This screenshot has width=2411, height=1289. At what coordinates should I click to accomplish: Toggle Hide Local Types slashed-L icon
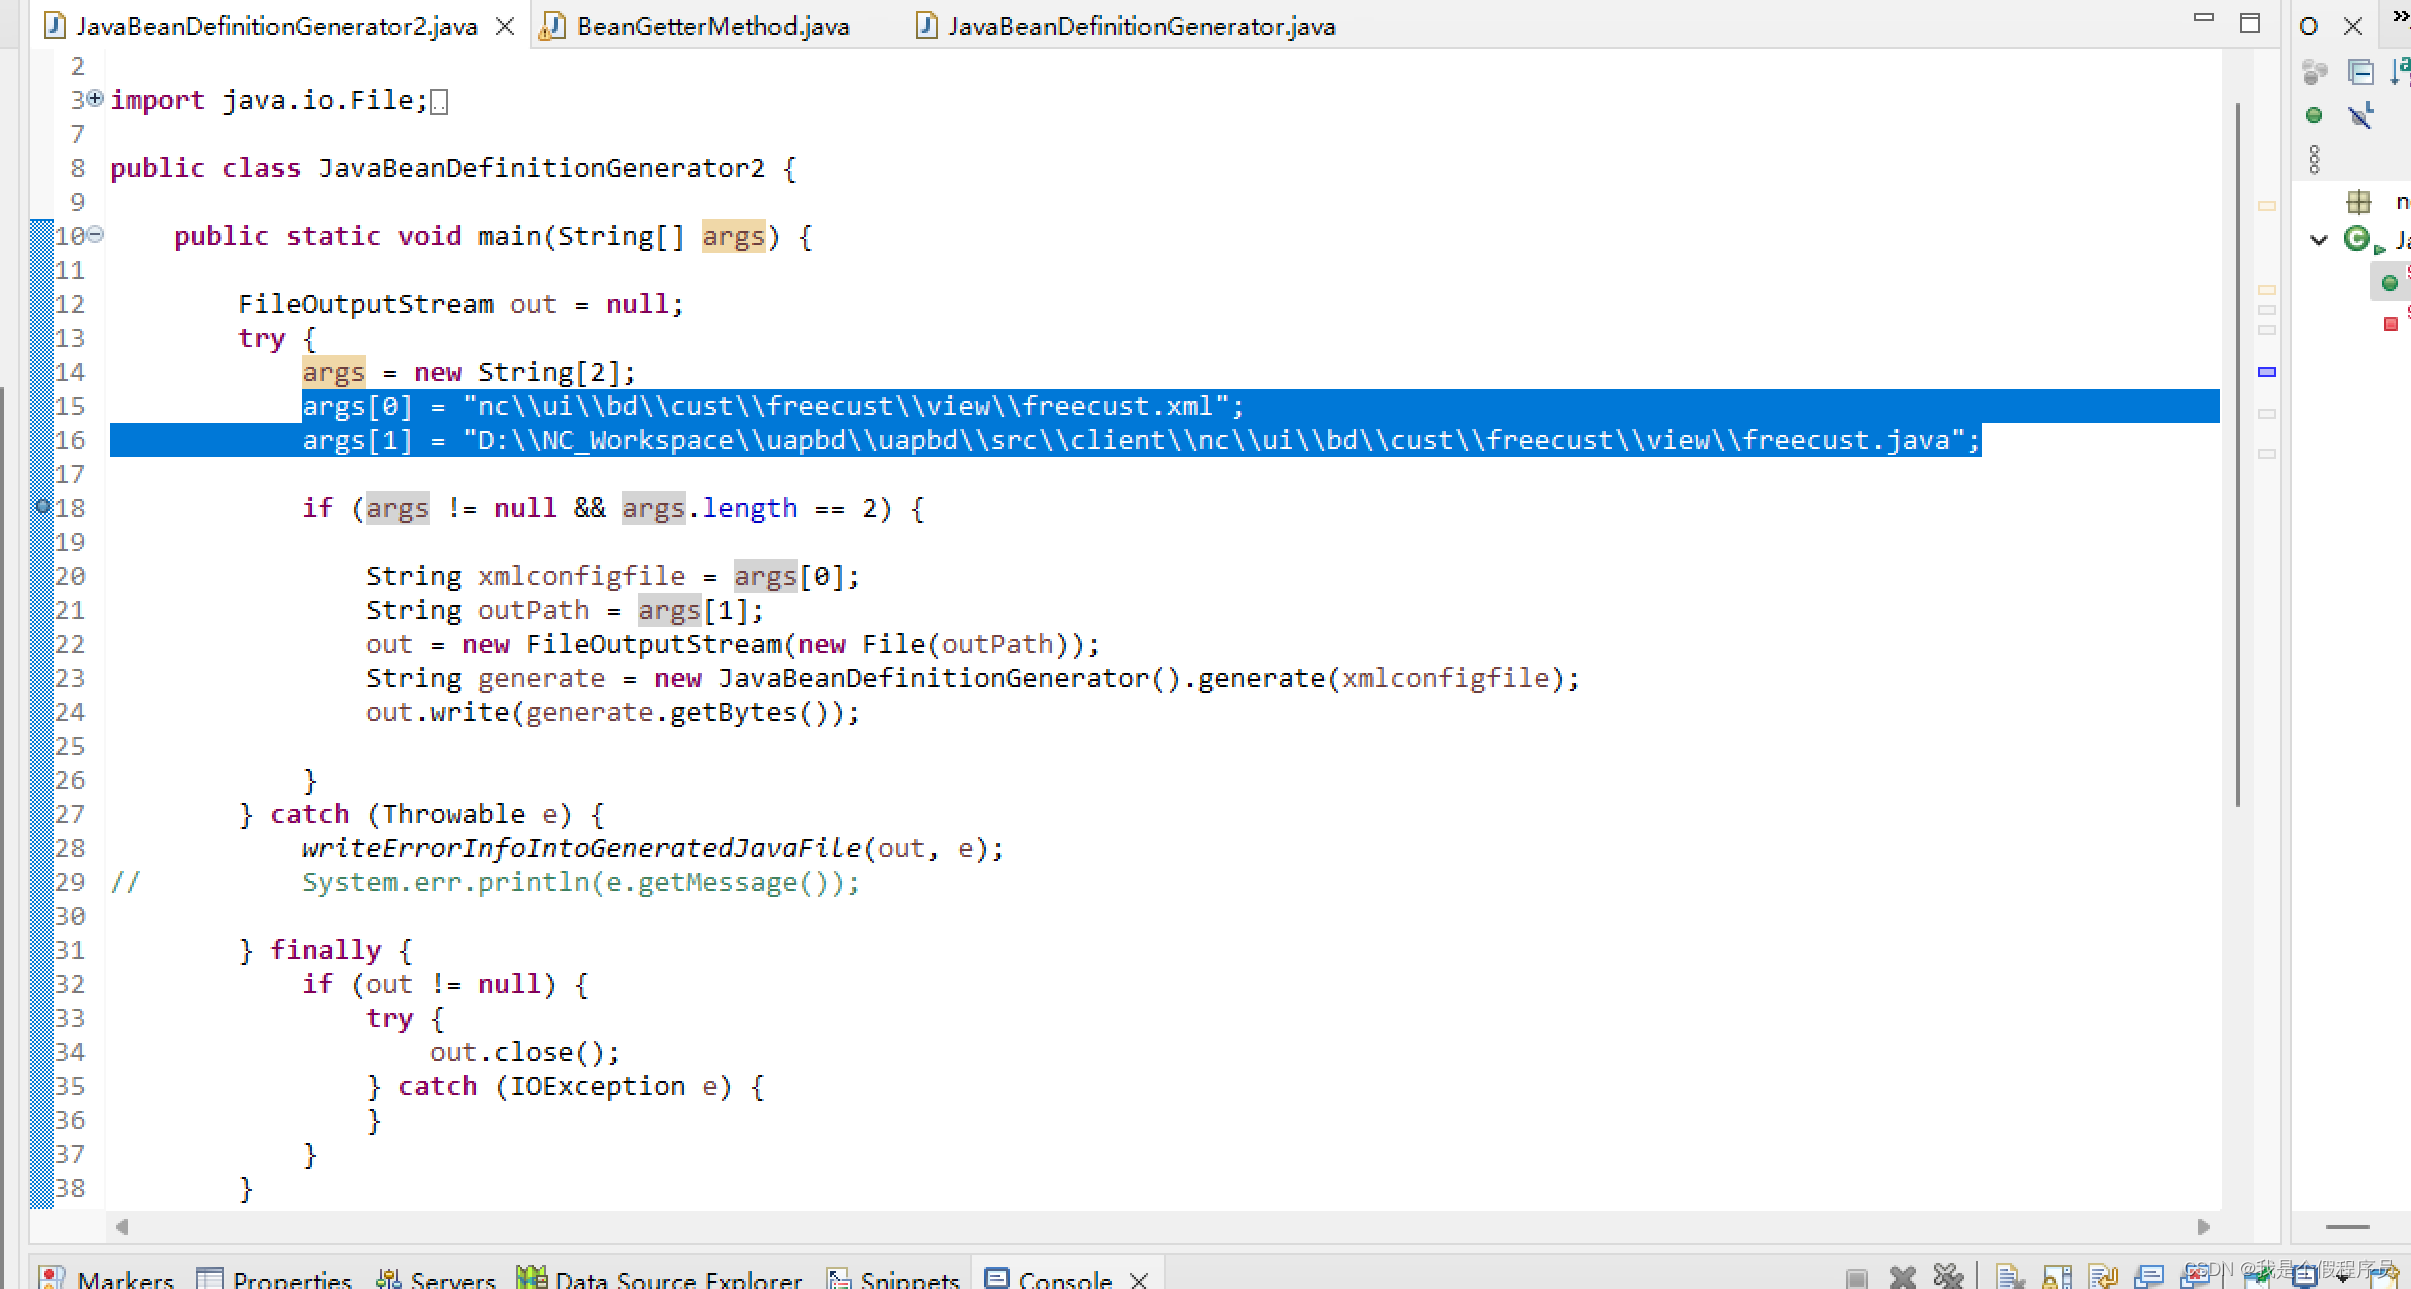(2360, 116)
